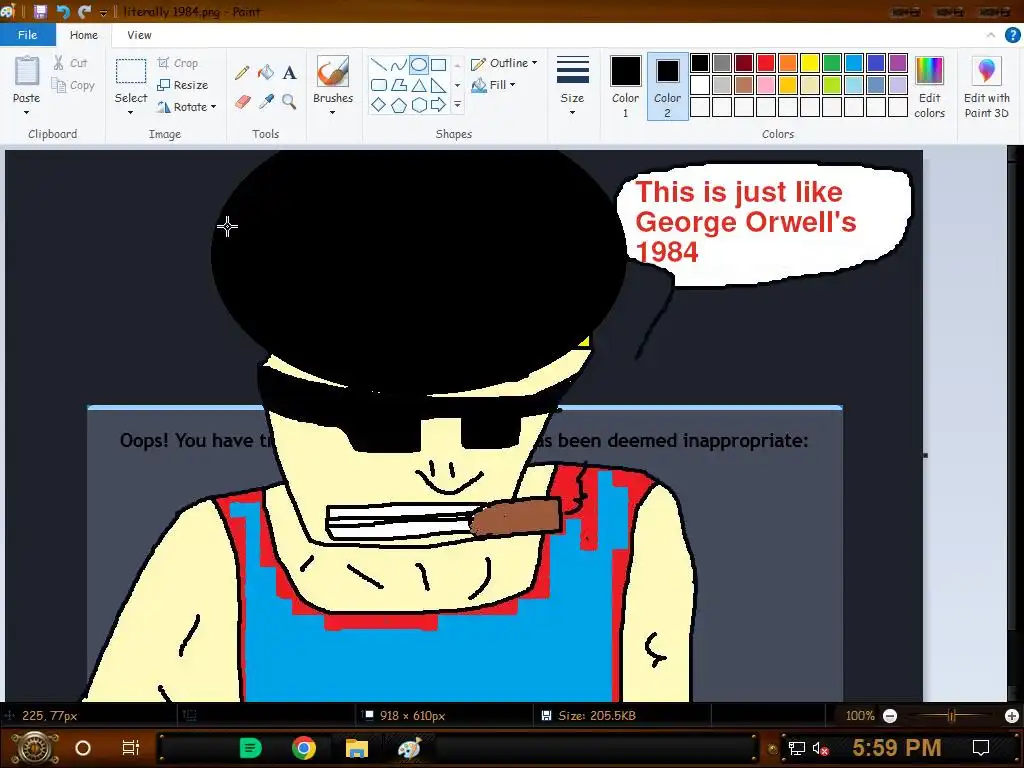Activate Color 2 background selector
Viewport: 1024px width, 768px height.
click(x=667, y=87)
